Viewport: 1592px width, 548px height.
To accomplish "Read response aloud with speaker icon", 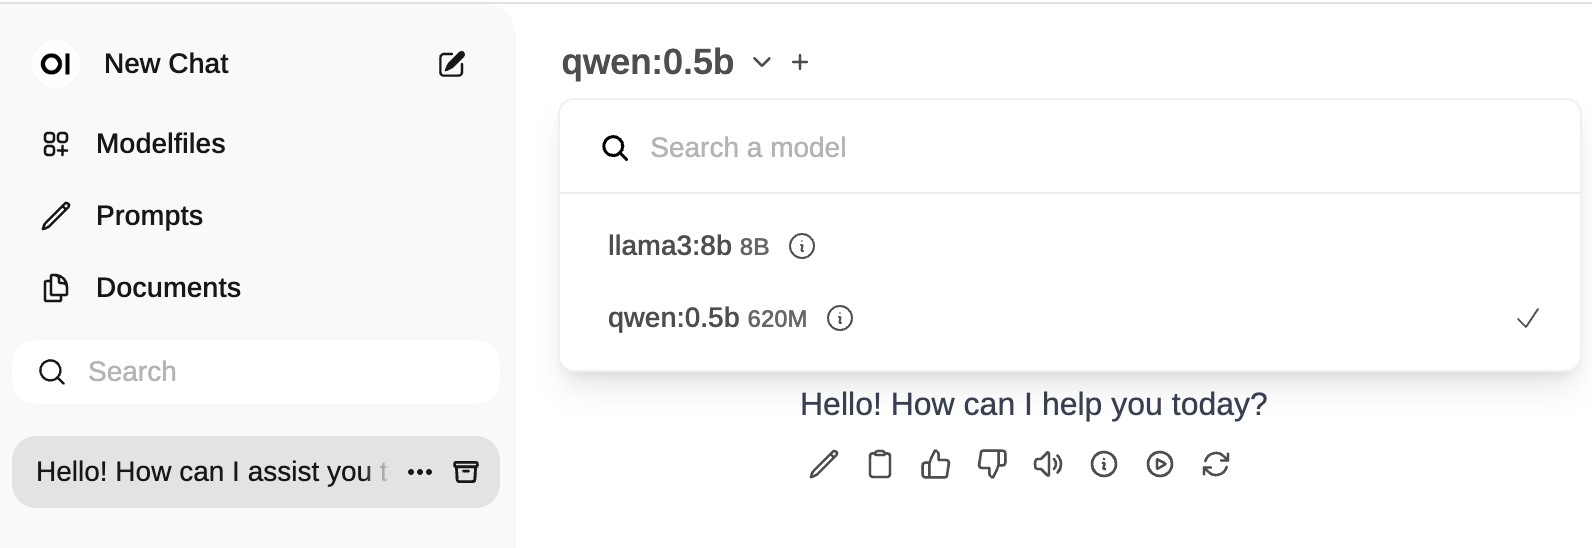I will [x=1048, y=464].
